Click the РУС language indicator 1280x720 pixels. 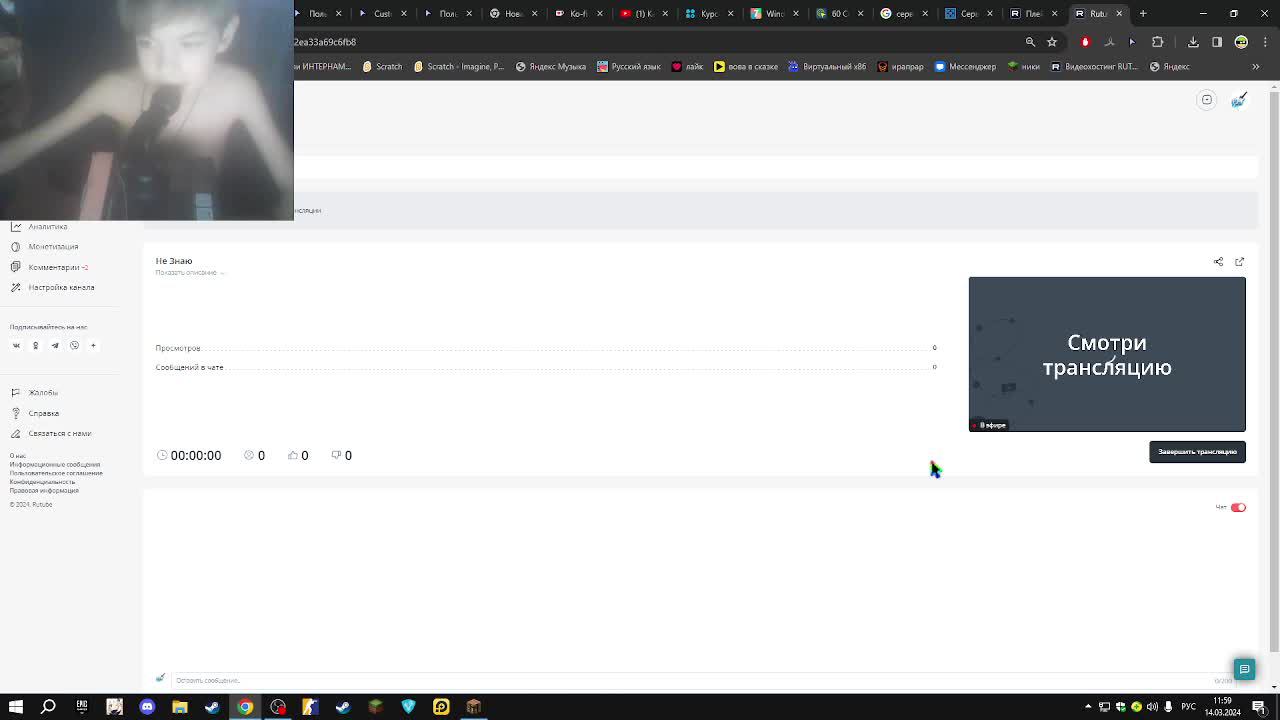[1189, 707]
